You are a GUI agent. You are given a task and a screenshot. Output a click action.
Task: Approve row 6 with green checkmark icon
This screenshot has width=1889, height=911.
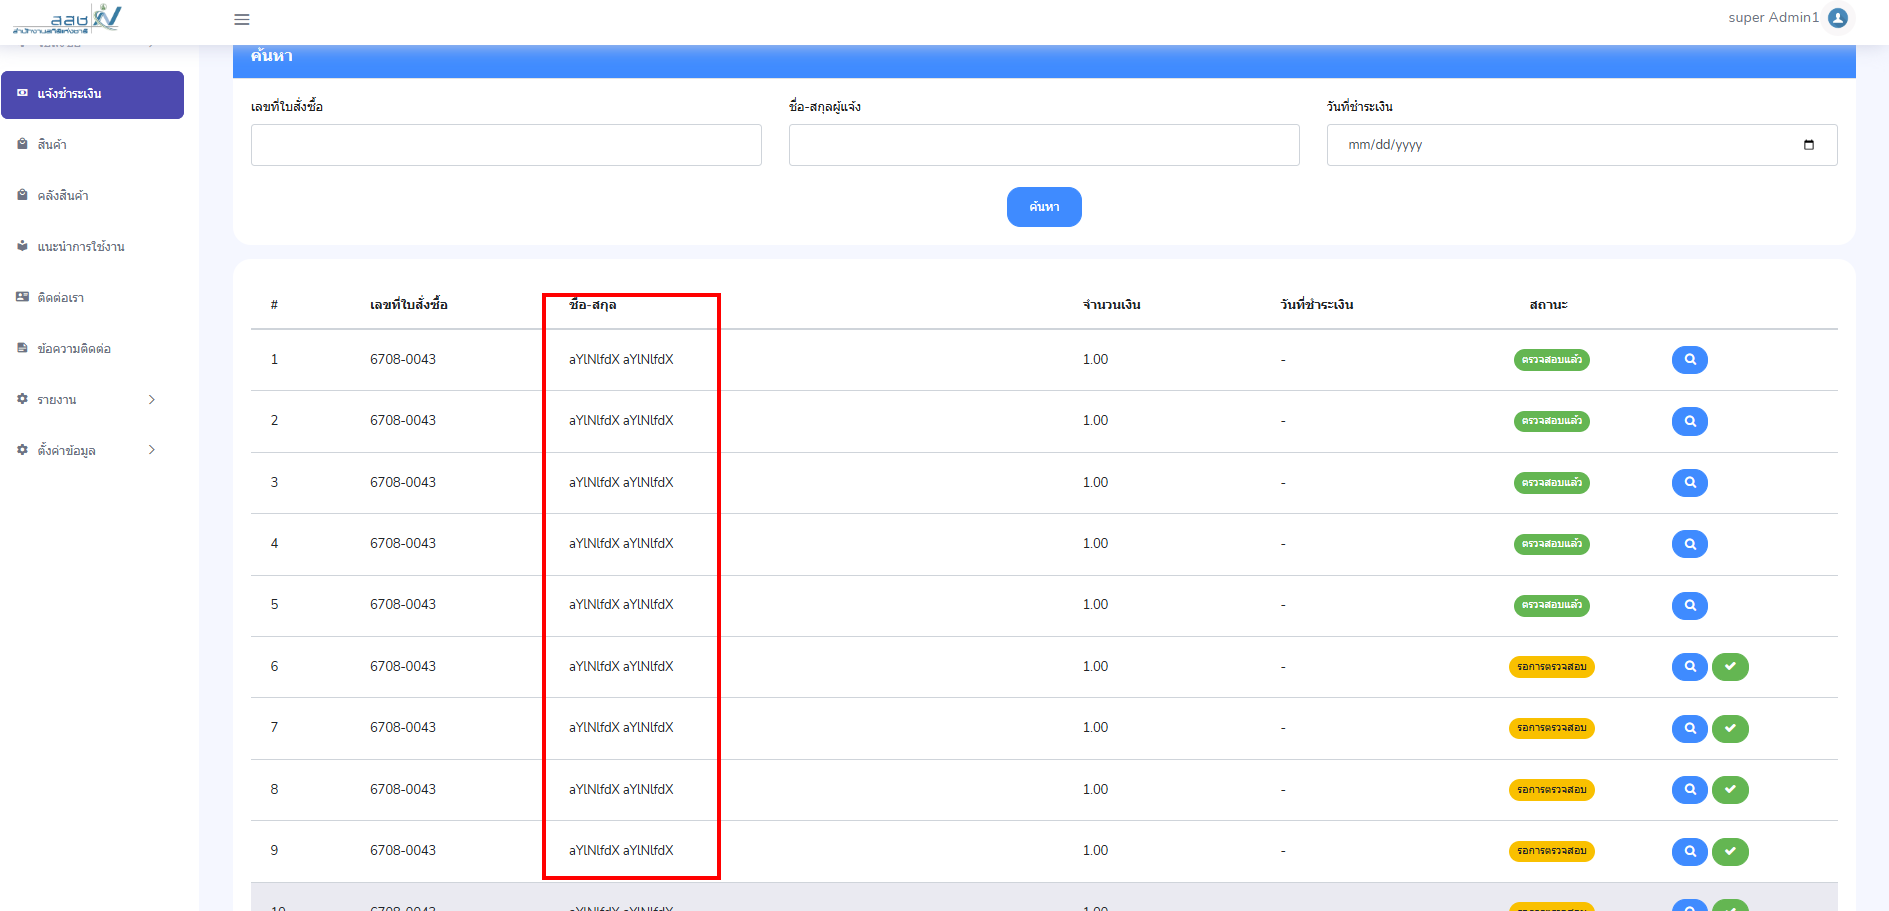(x=1730, y=667)
